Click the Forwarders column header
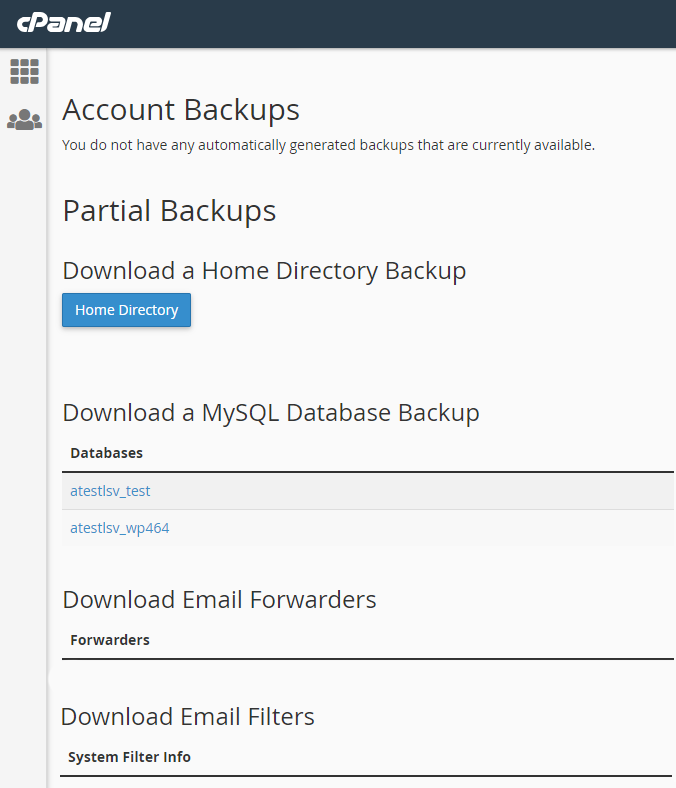Image resolution: width=676 pixels, height=788 pixels. tap(110, 640)
